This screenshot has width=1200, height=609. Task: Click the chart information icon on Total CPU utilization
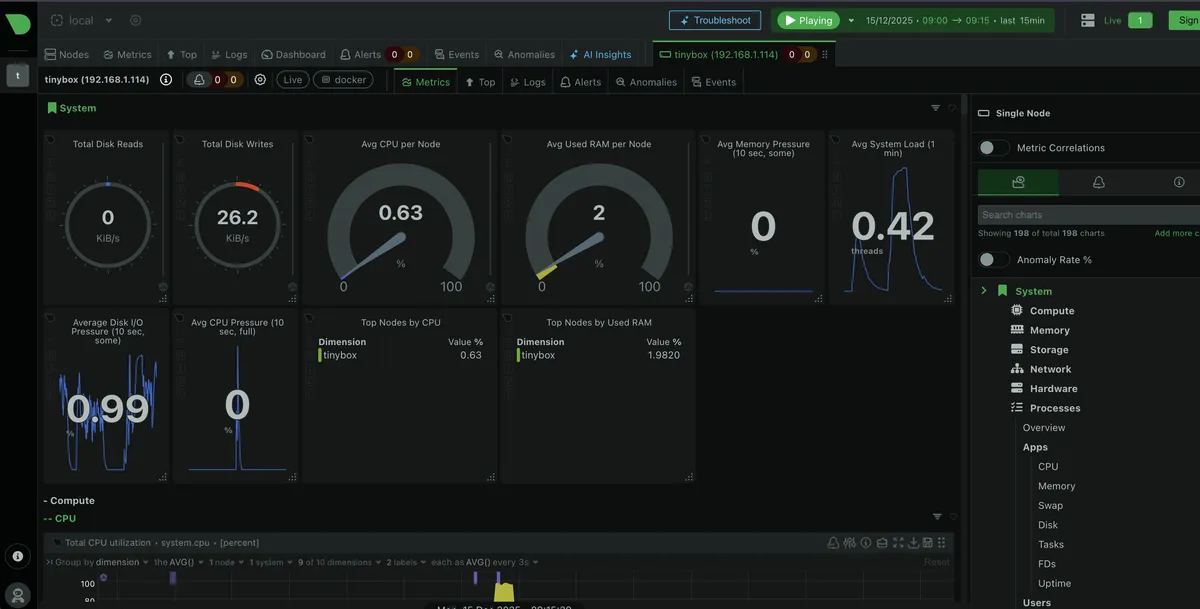866,542
